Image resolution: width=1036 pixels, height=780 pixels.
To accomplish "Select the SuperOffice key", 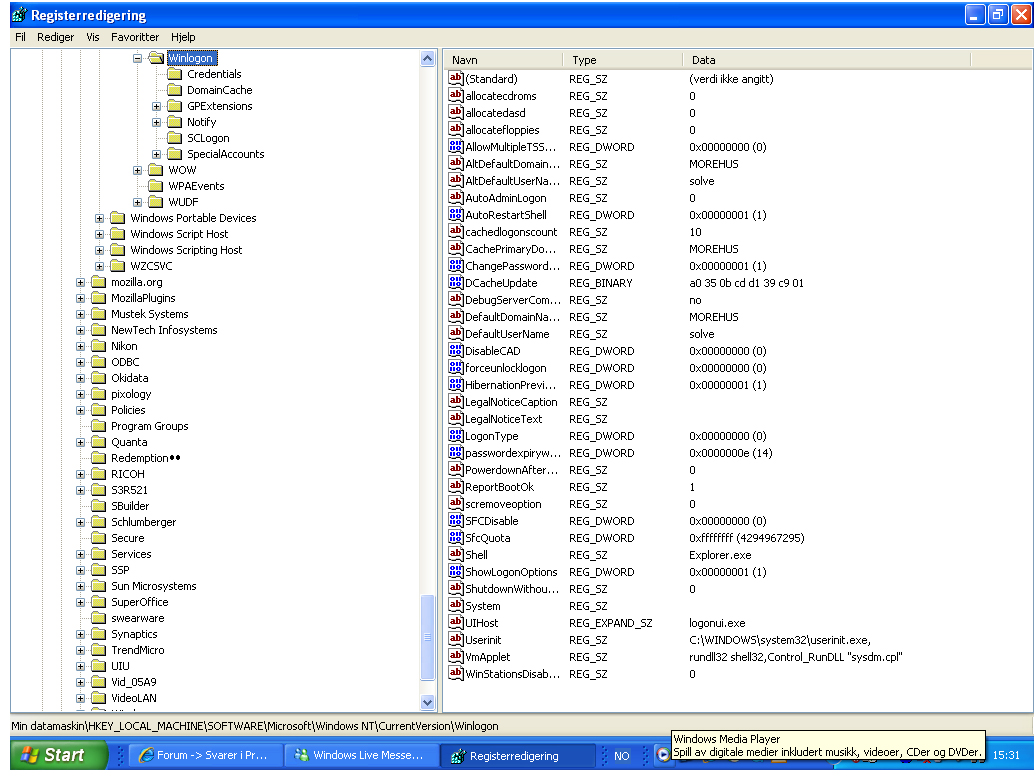I will coord(139,602).
